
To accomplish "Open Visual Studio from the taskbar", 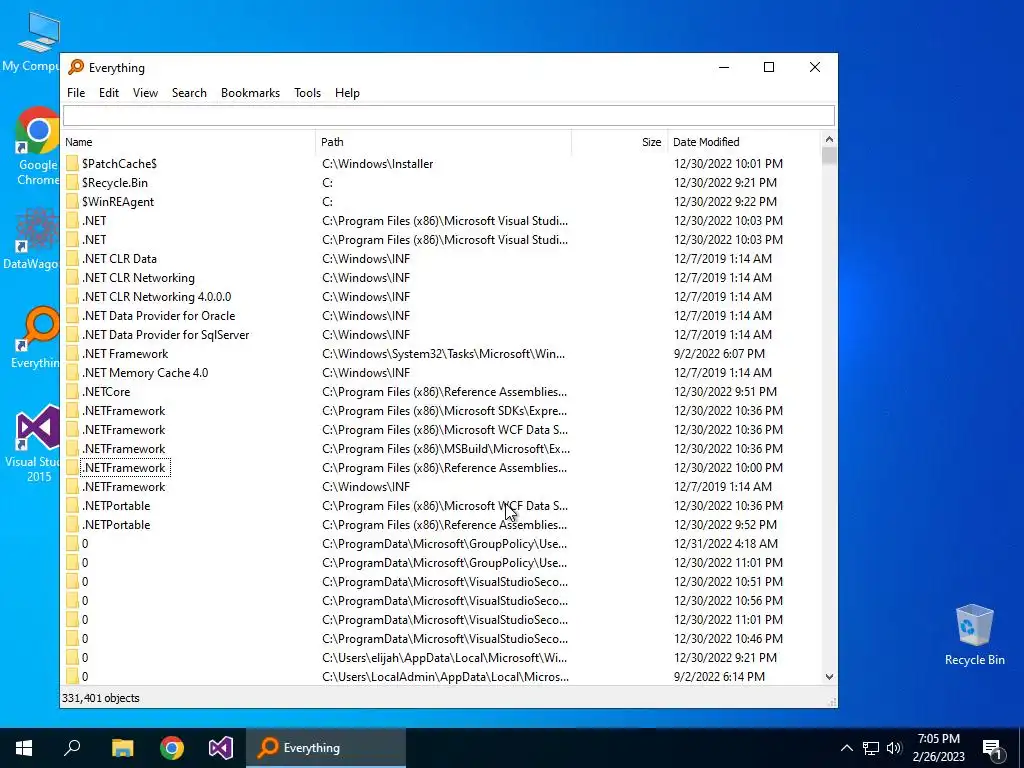I will click(221, 748).
